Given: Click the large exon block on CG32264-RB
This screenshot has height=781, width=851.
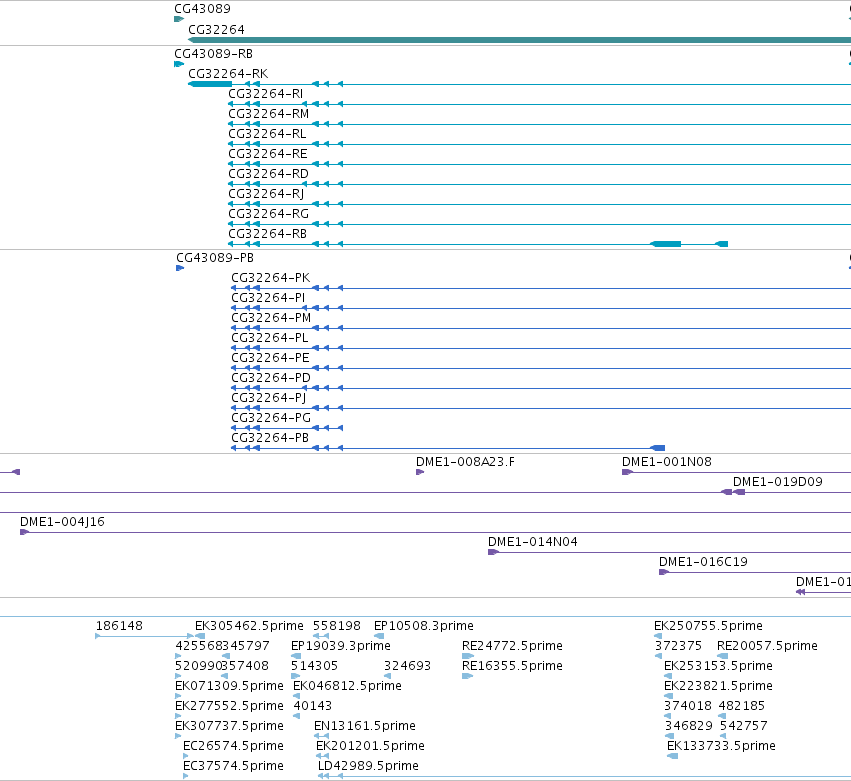Looking at the screenshot, I should click(x=666, y=244).
